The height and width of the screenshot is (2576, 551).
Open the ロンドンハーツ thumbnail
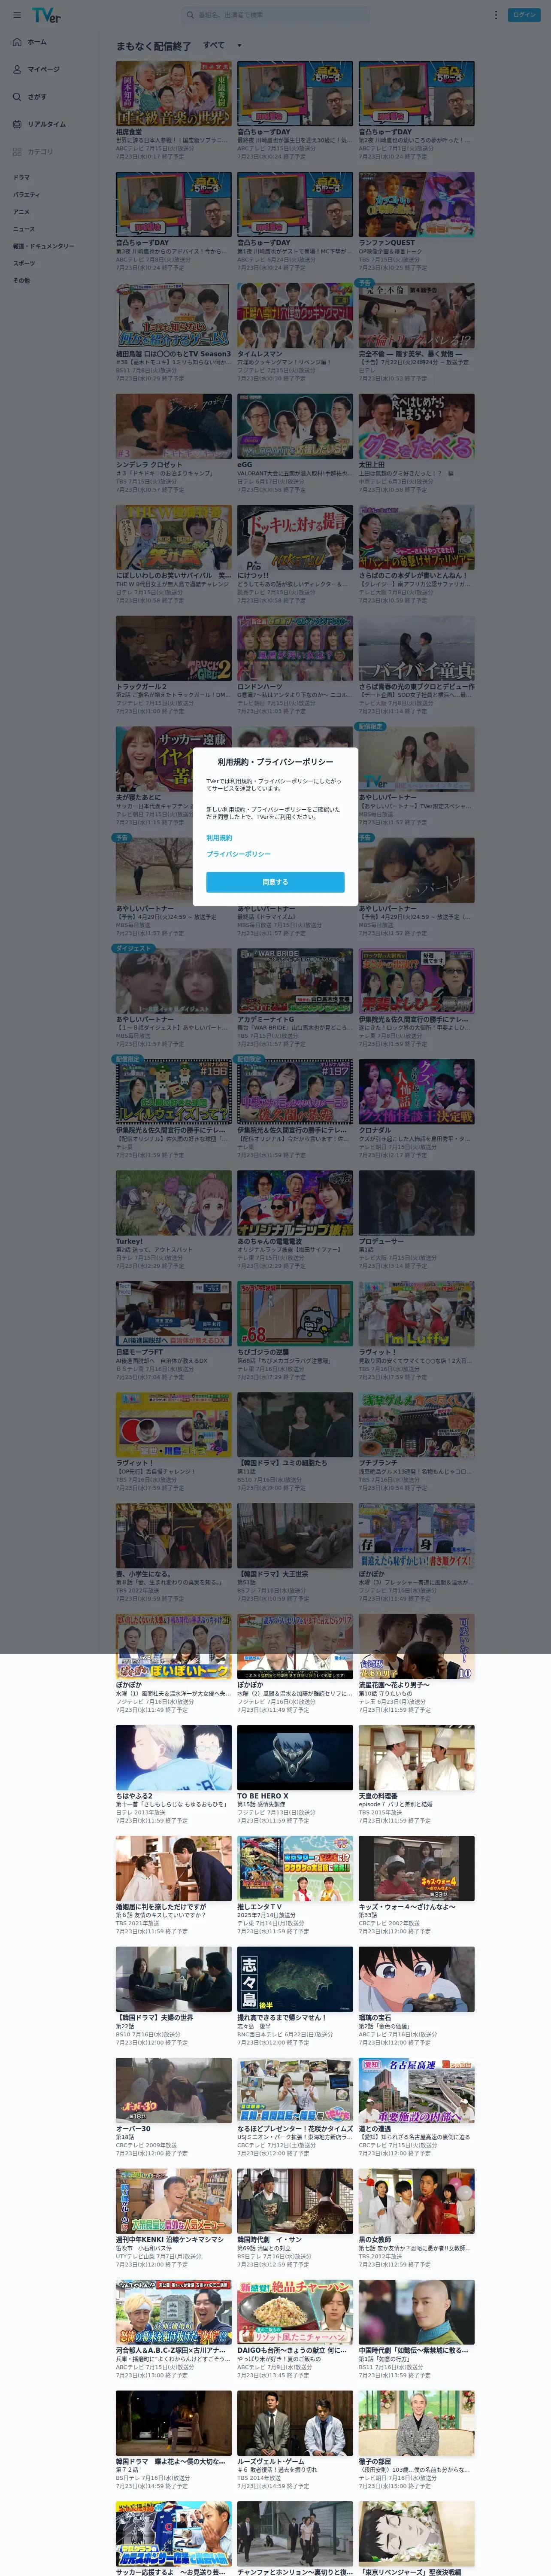[x=295, y=648]
